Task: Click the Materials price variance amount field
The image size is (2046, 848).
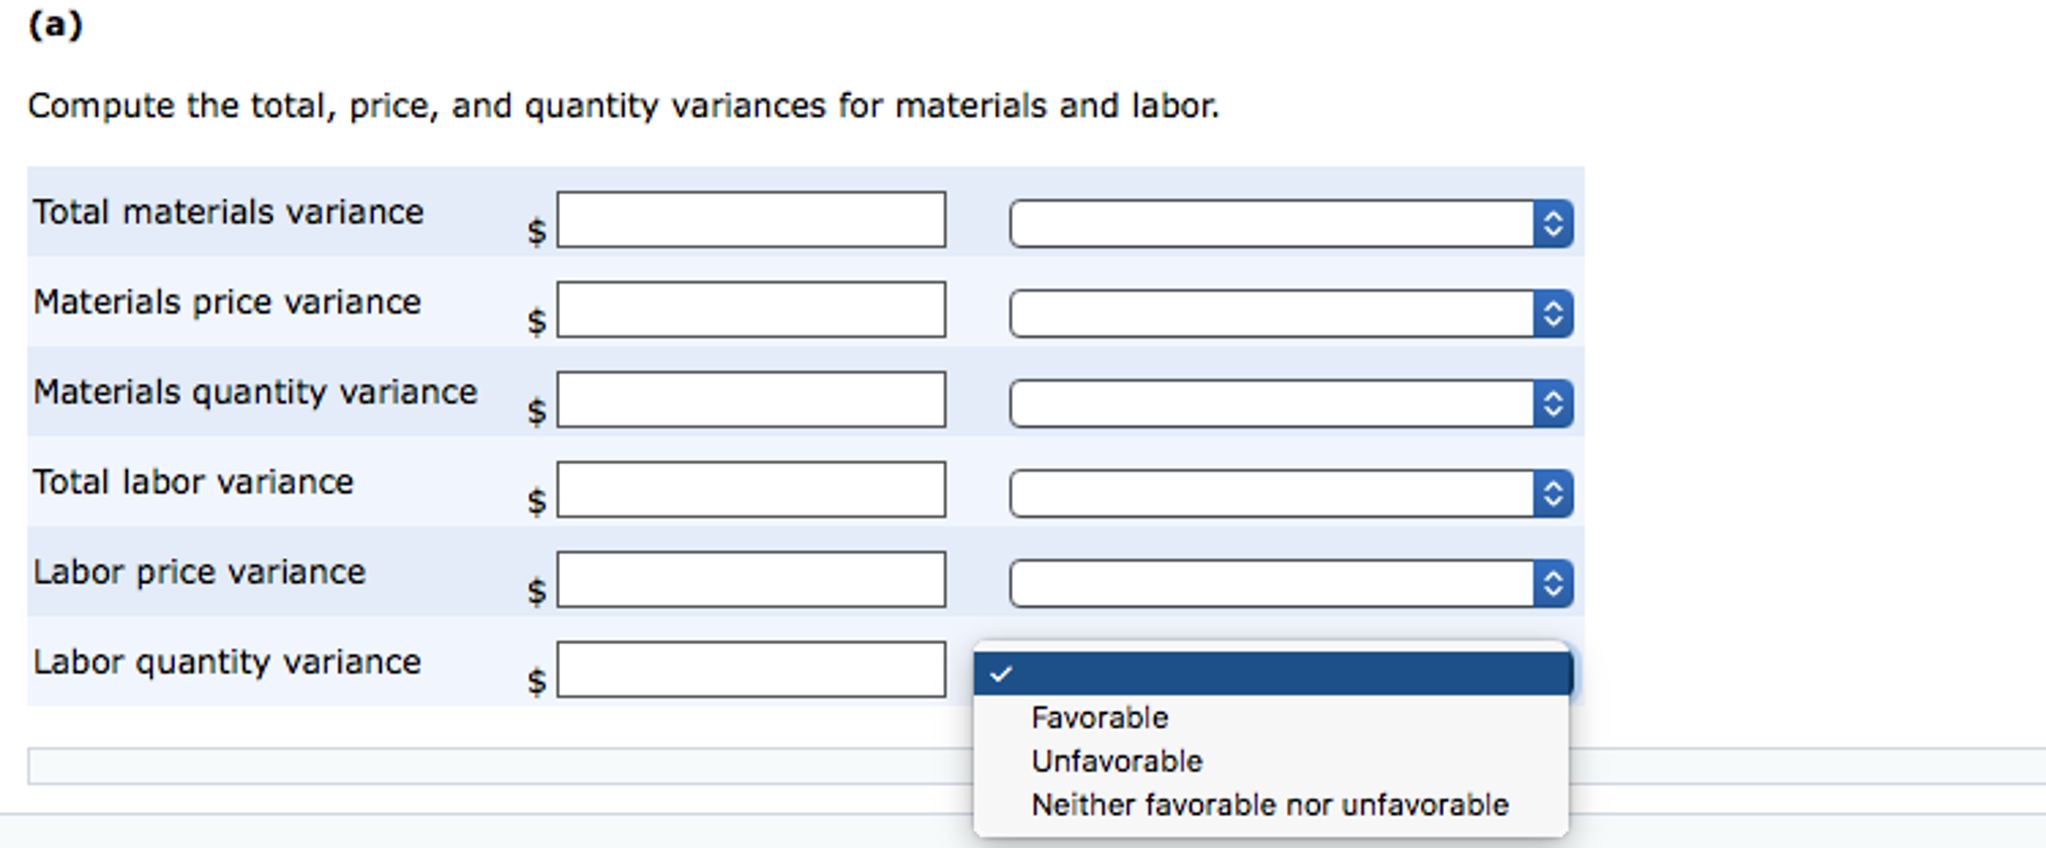Action: [752, 310]
